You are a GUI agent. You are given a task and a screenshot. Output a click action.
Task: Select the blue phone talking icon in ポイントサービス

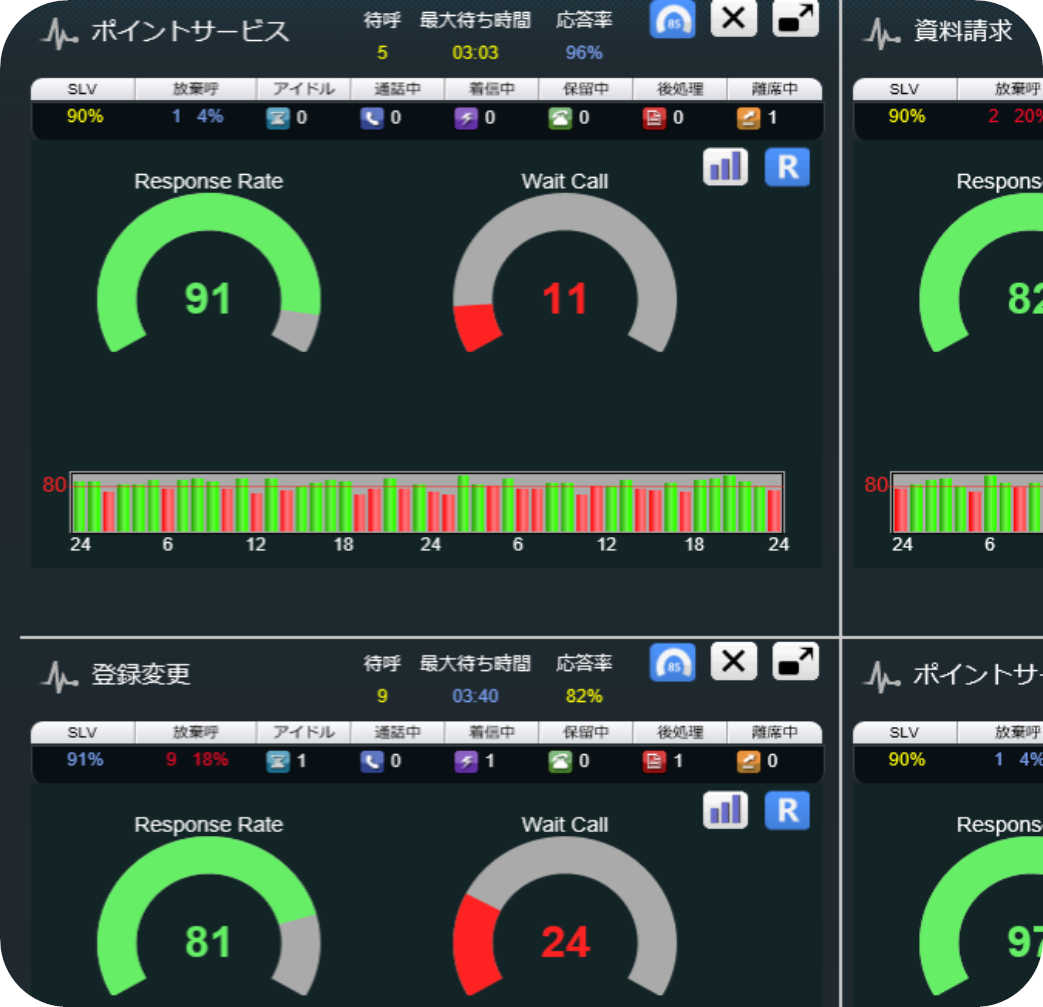coord(372,118)
